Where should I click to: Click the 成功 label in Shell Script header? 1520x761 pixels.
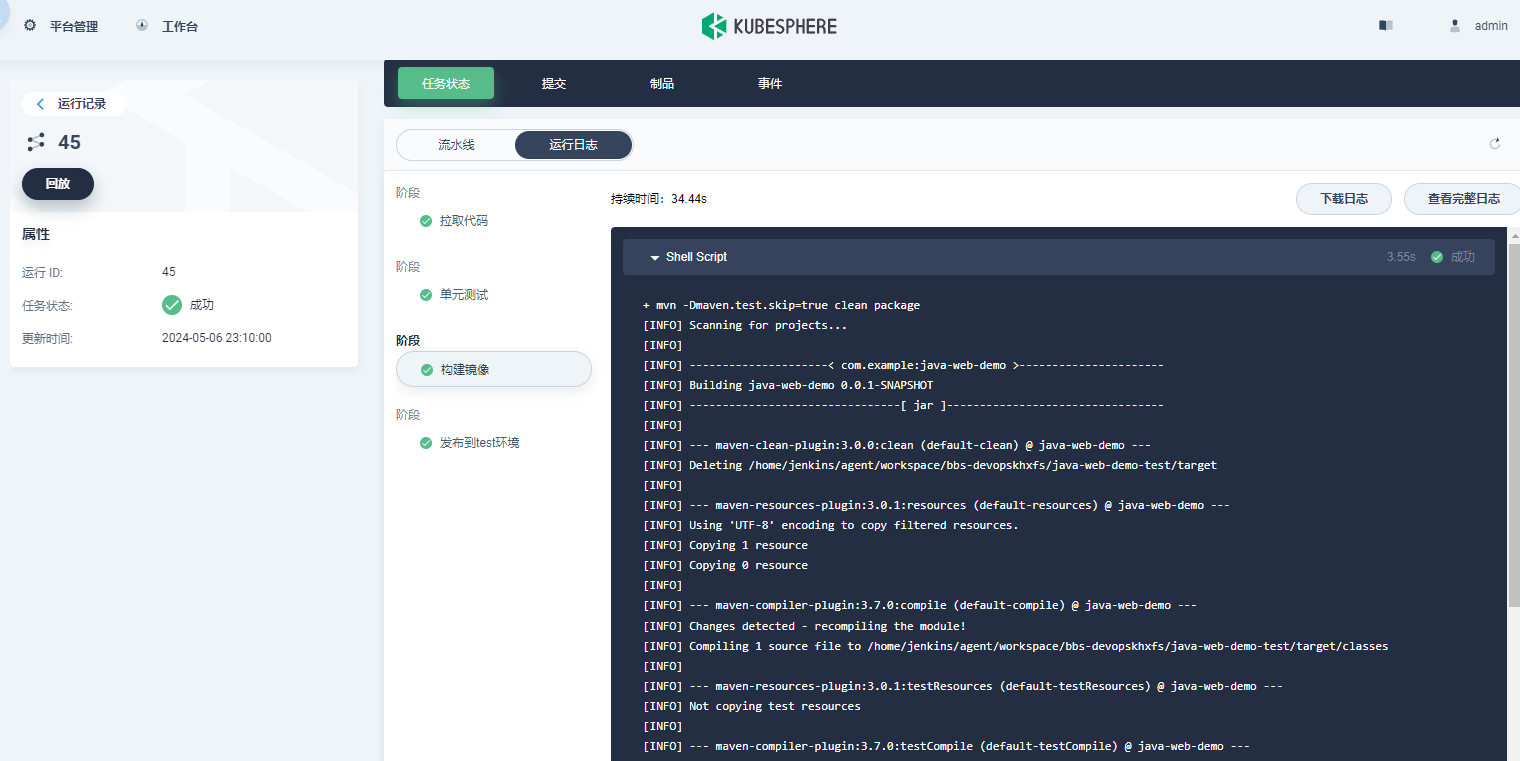[x=1463, y=257]
